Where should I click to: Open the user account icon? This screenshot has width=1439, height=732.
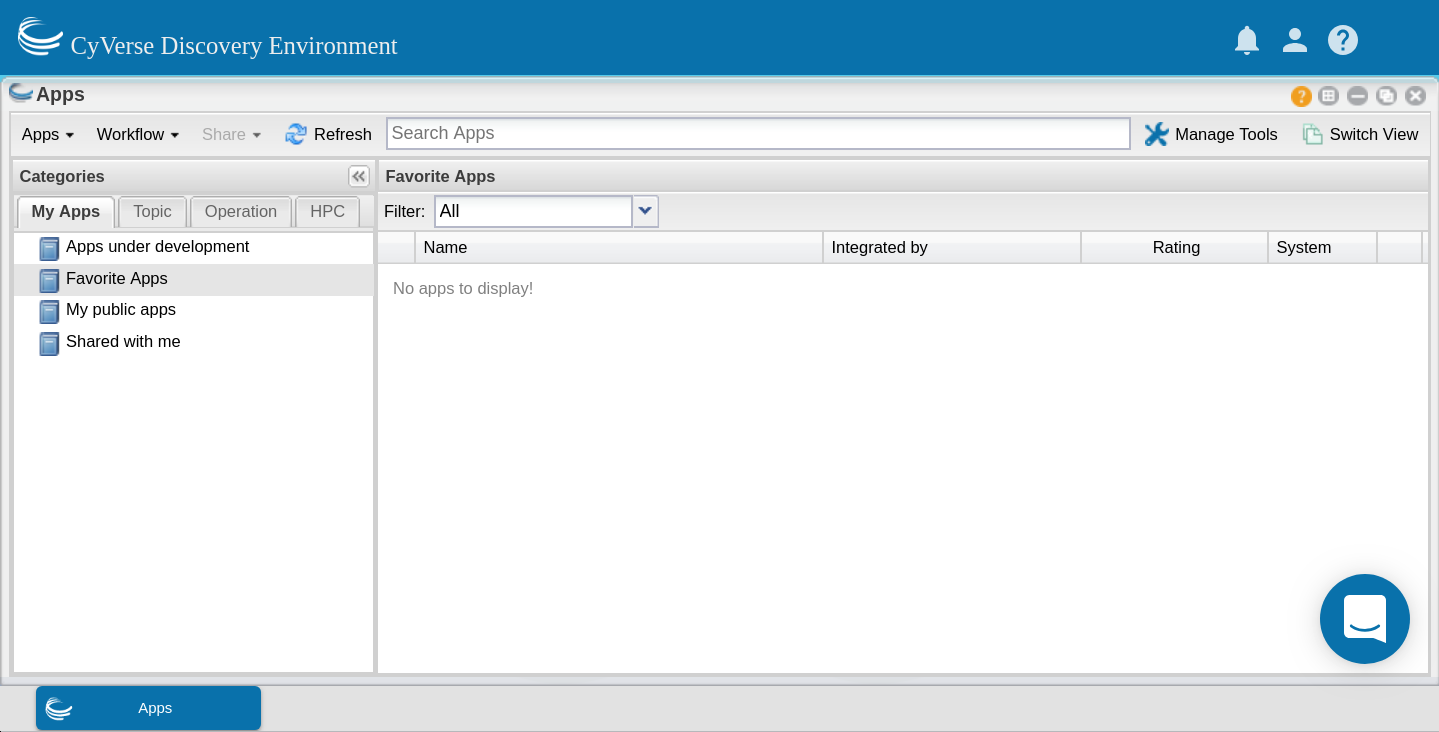click(1295, 40)
